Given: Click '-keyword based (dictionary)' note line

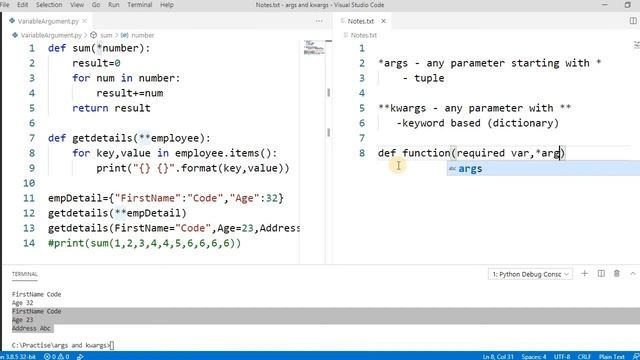Looking at the screenshot, I should click(x=477, y=123).
